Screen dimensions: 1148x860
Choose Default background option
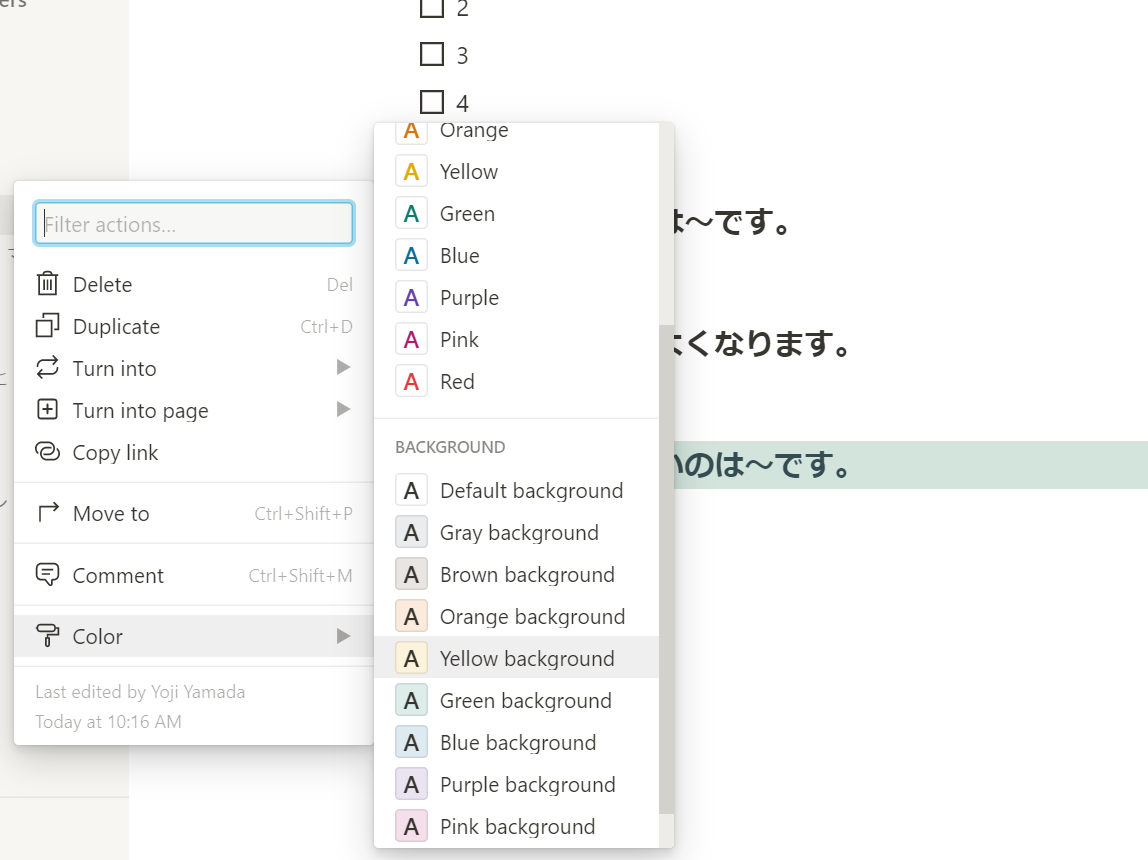tap(516, 490)
